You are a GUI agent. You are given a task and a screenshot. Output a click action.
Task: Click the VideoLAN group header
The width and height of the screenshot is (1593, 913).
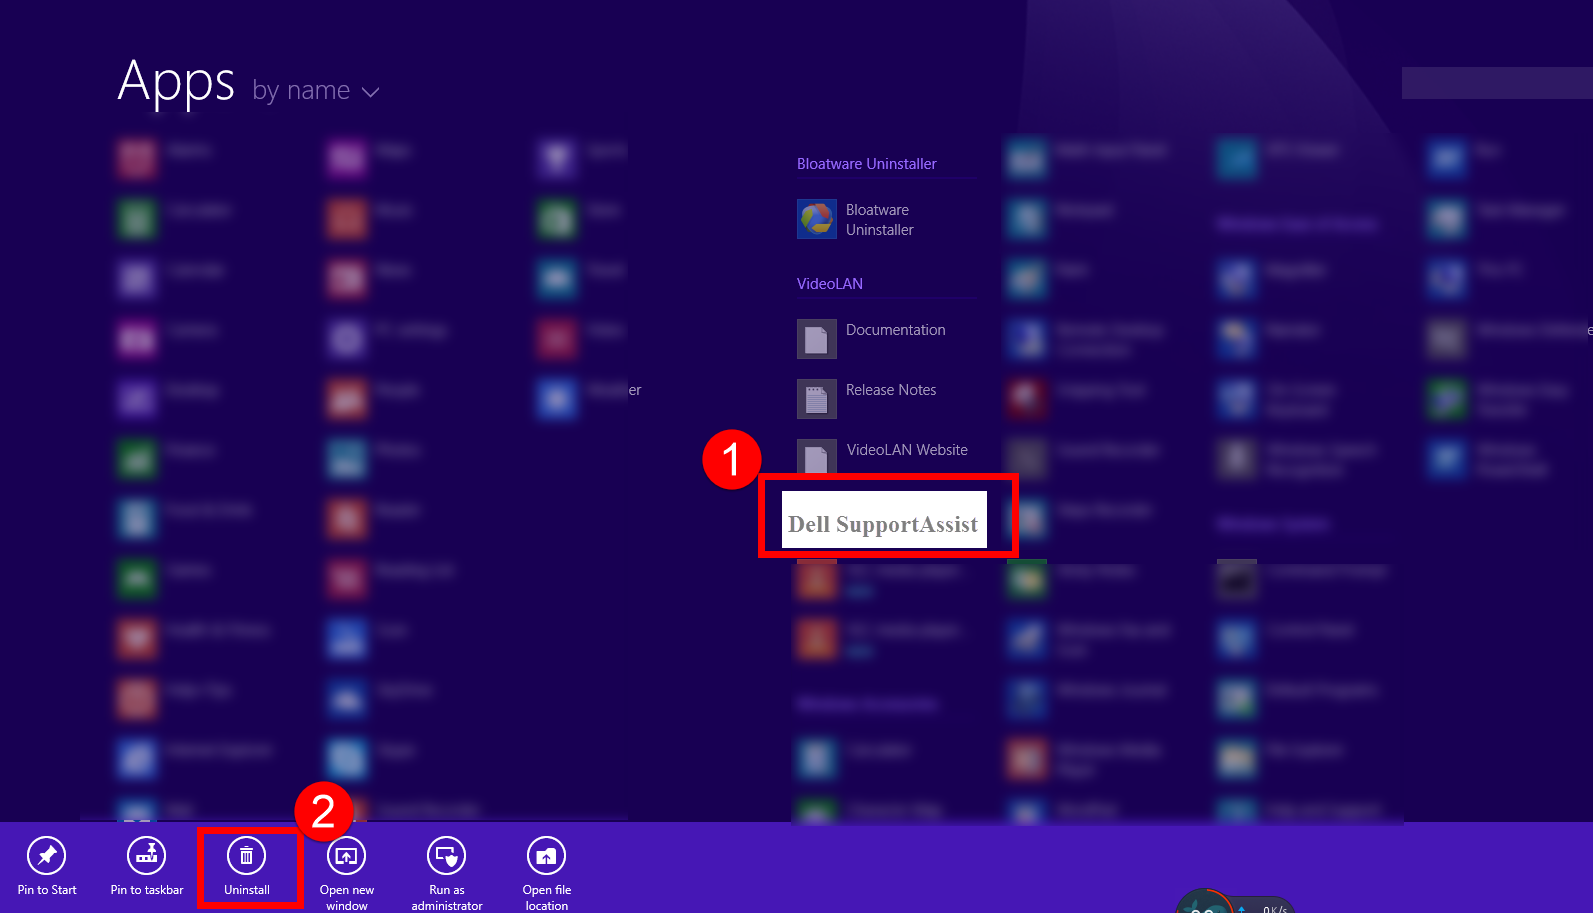pyautogui.click(x=830, y=284)
